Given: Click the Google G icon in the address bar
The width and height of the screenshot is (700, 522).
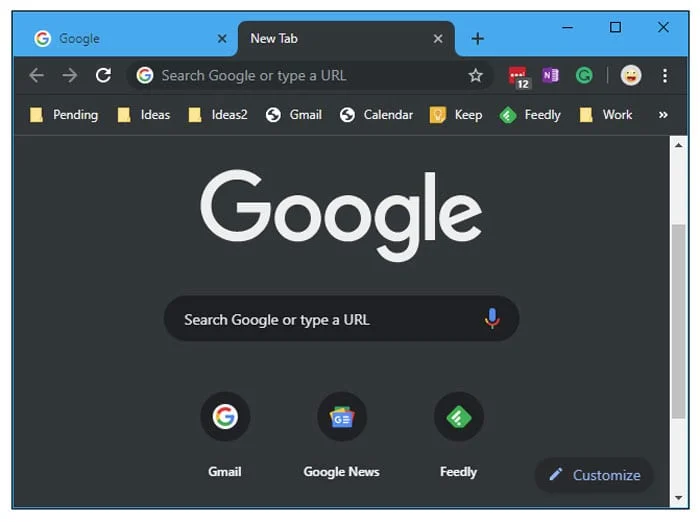Looking at the screenshot, I should (x=145, y=75).
